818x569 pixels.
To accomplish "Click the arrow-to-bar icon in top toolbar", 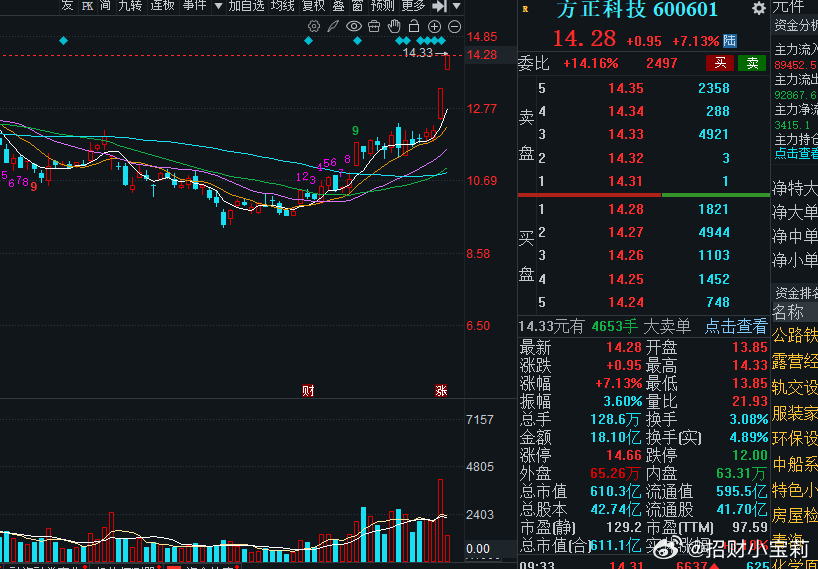I will [x=440, y=6].
